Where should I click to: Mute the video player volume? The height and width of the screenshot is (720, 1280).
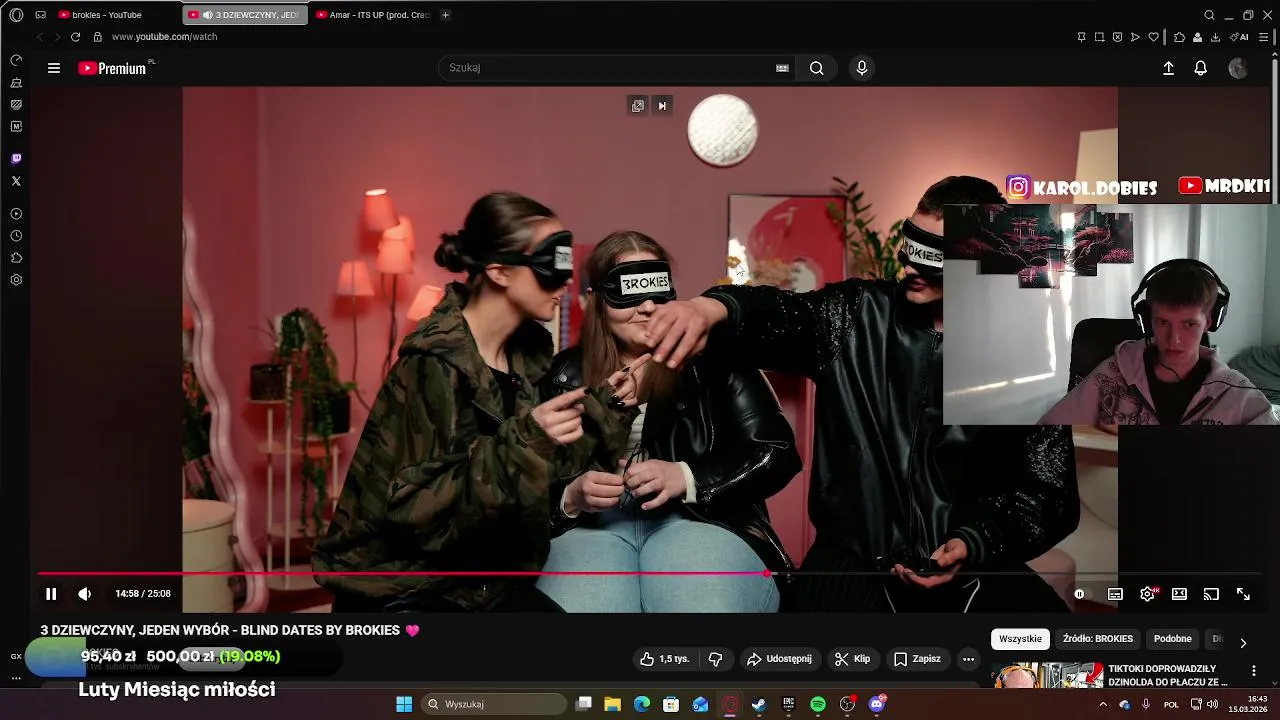[x=85, y=594]
